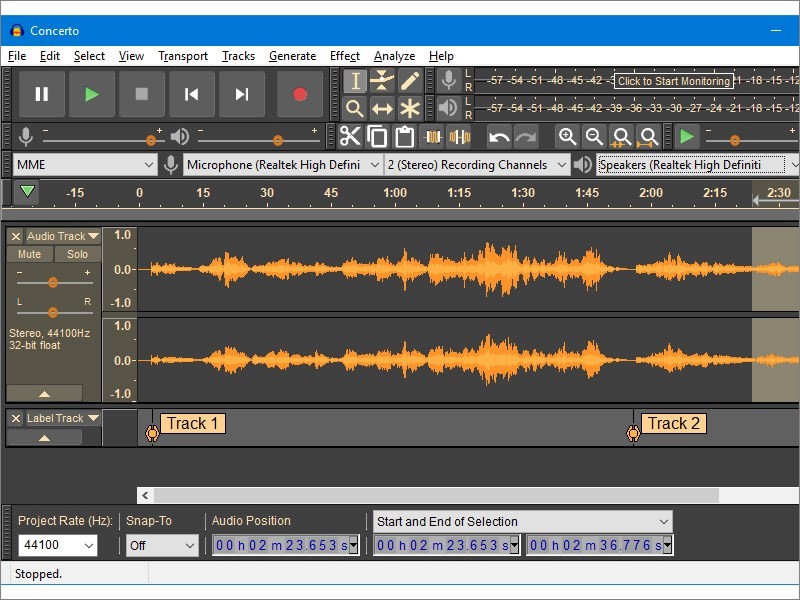The height and width of the screenshot is (600, 800).
Task: Open the Select menu
Action: pos(89,56)
